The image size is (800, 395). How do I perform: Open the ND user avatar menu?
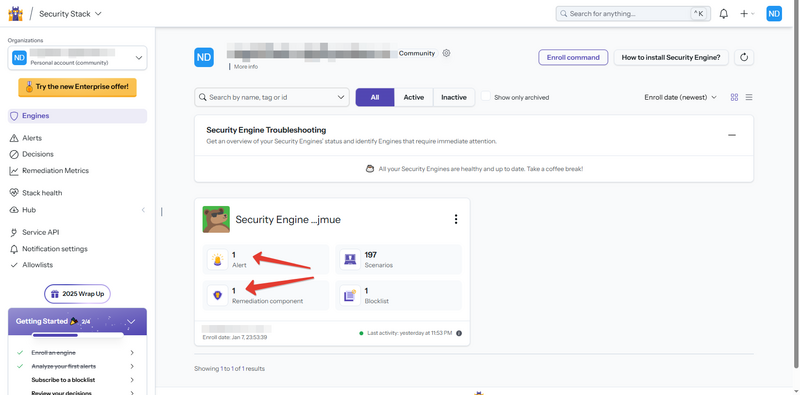pos(773,14)
